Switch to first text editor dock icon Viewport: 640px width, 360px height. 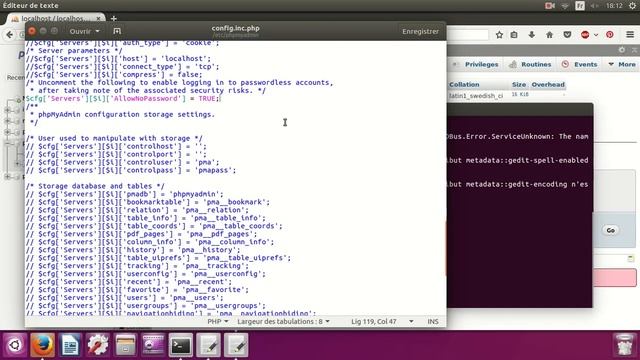(209, 345)
